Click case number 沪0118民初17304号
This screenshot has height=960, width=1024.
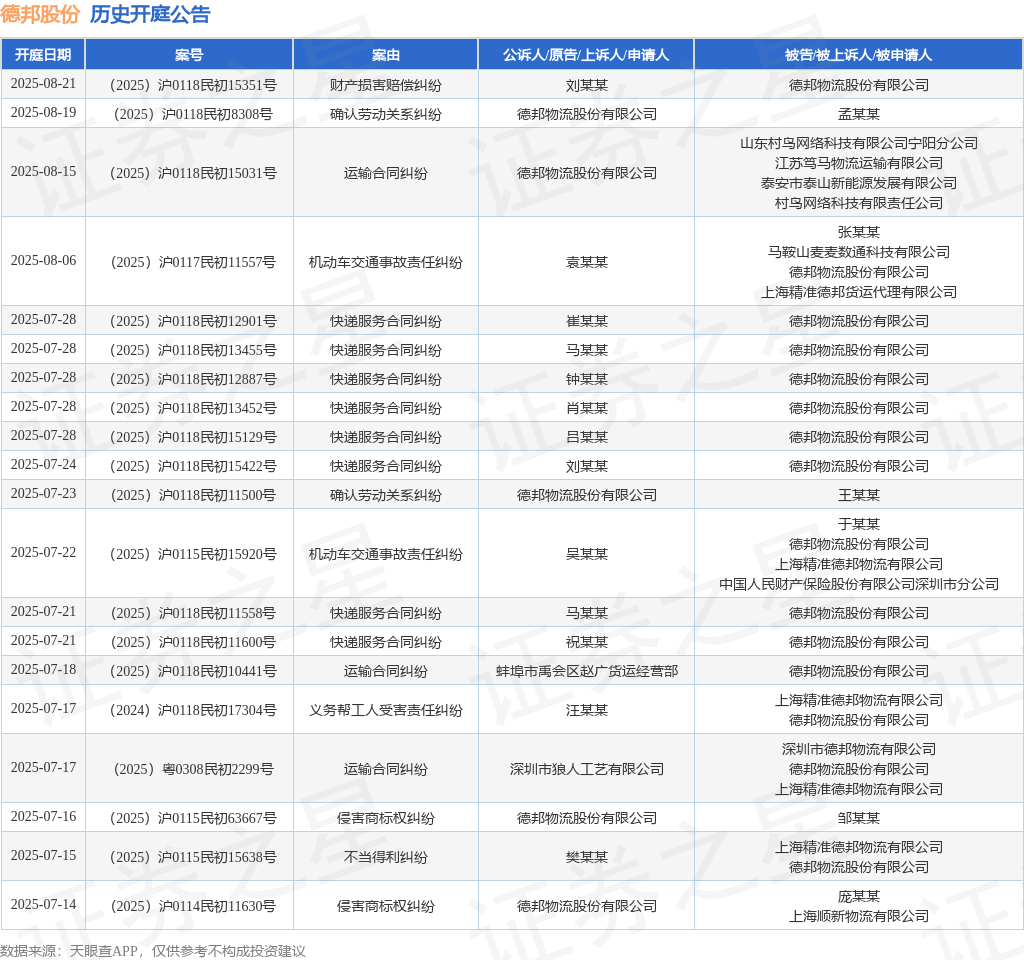click(x=193, y=710)
